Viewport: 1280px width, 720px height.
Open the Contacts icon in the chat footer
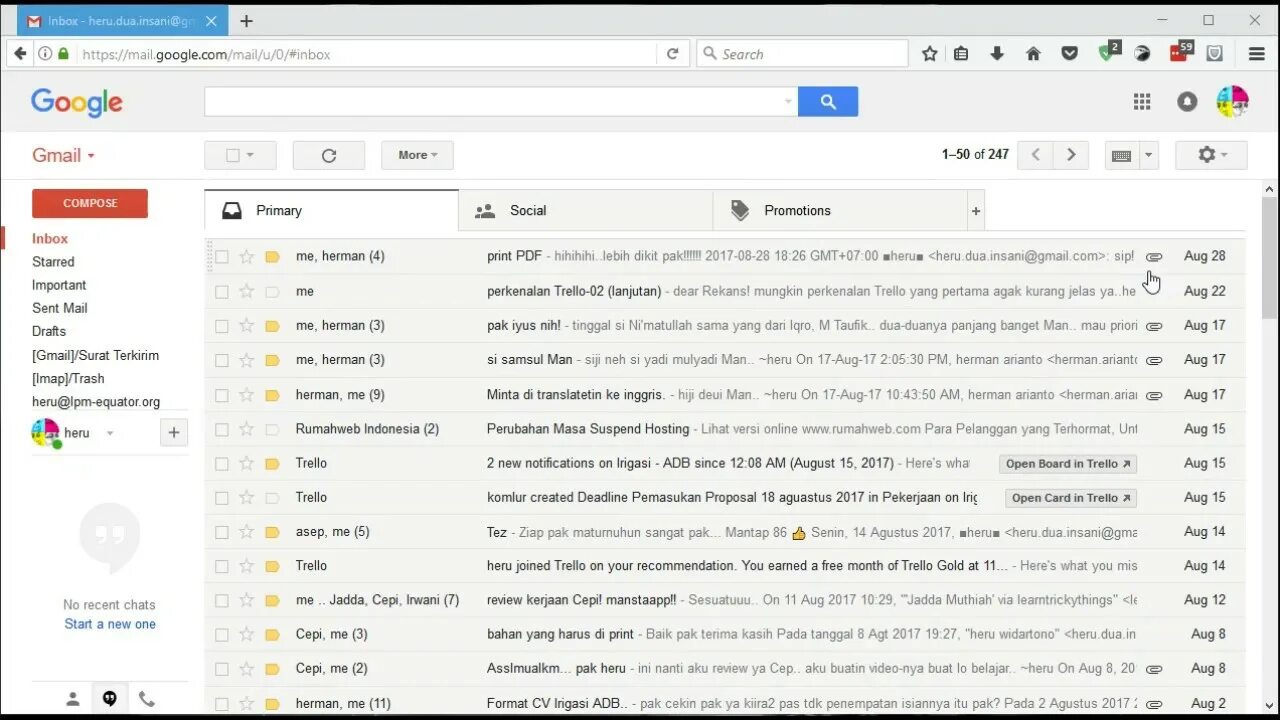(x=73, y=699)
